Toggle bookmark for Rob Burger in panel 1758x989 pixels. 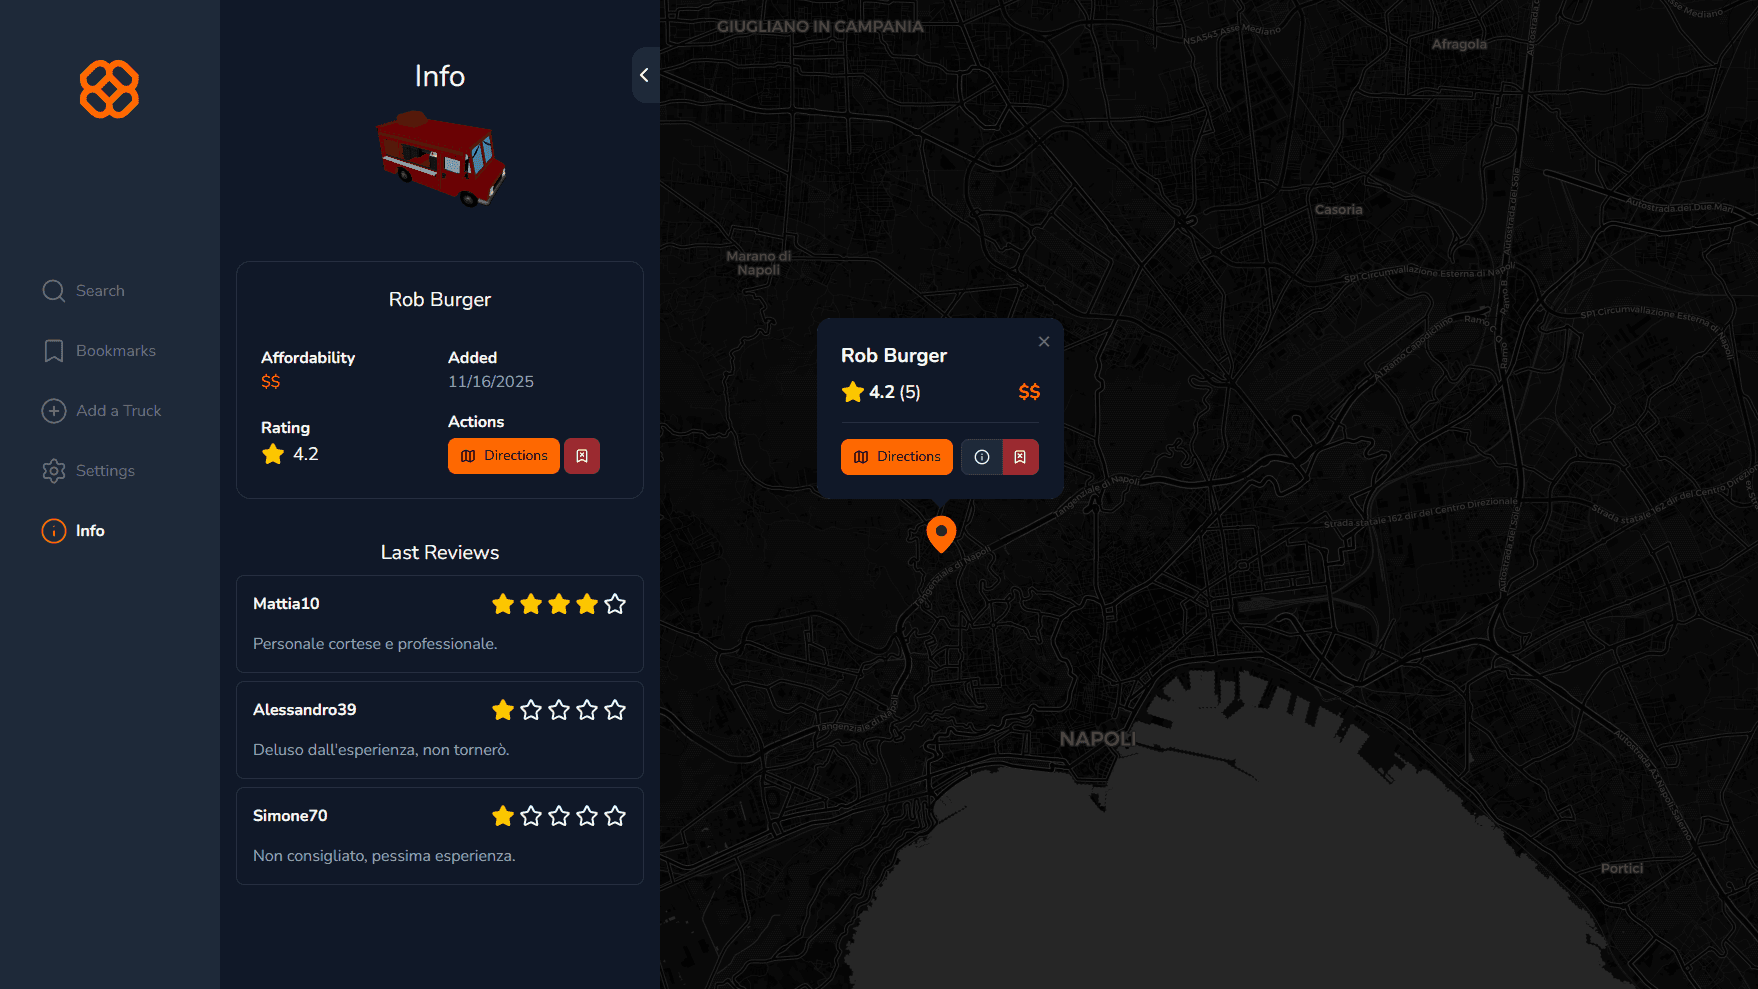click(582, 456)
